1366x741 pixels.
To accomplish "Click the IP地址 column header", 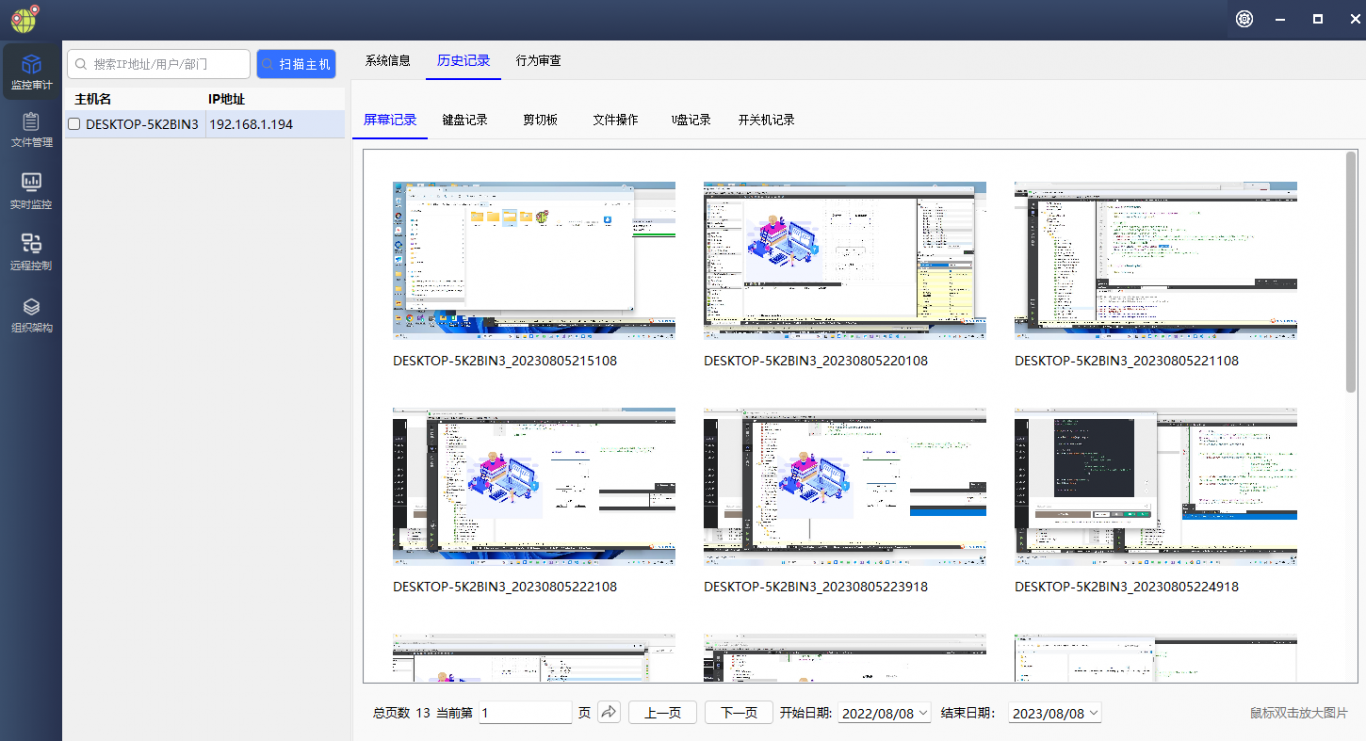I will [226, 99].
